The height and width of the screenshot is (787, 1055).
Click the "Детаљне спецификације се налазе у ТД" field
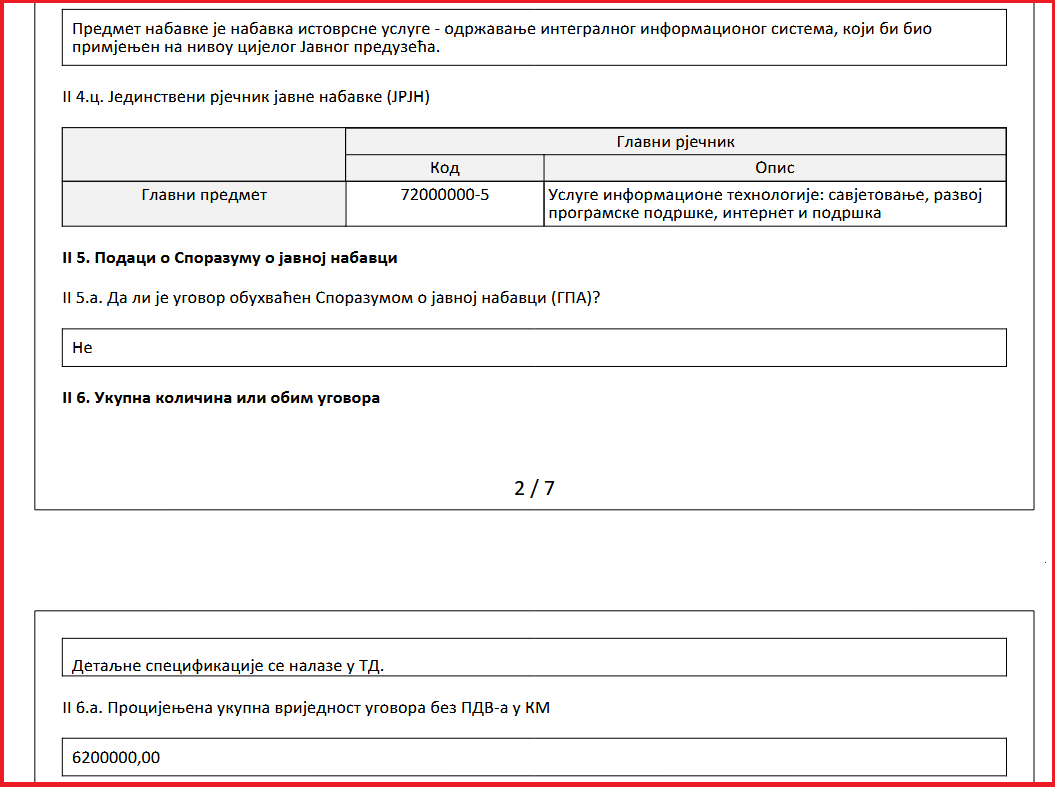534,658
